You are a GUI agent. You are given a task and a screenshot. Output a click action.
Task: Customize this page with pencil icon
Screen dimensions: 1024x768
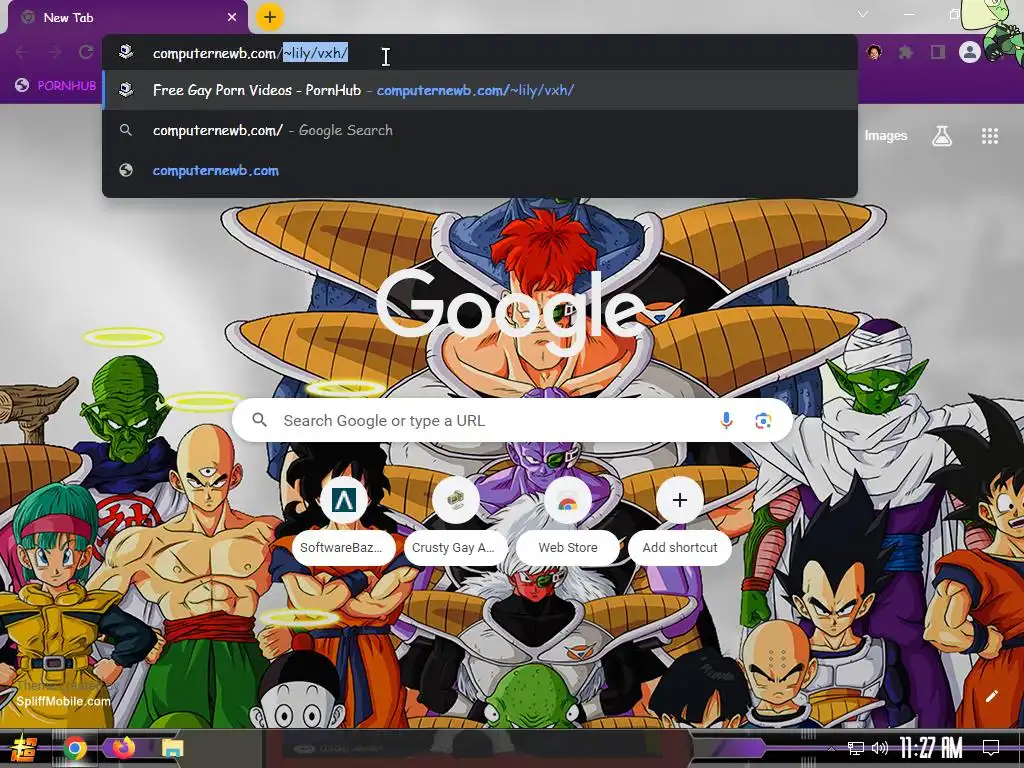[991, 696]
